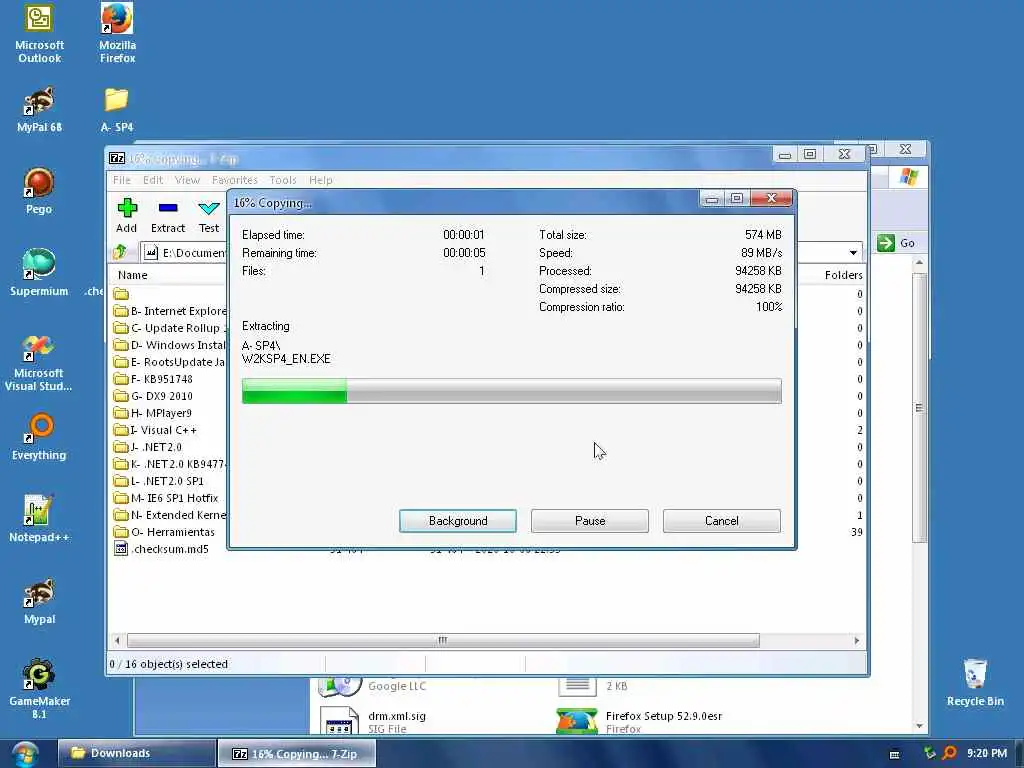This screenshot has height=768, width=1024.
Task: Open the Windows Start orb
Action: coord(25,754)
